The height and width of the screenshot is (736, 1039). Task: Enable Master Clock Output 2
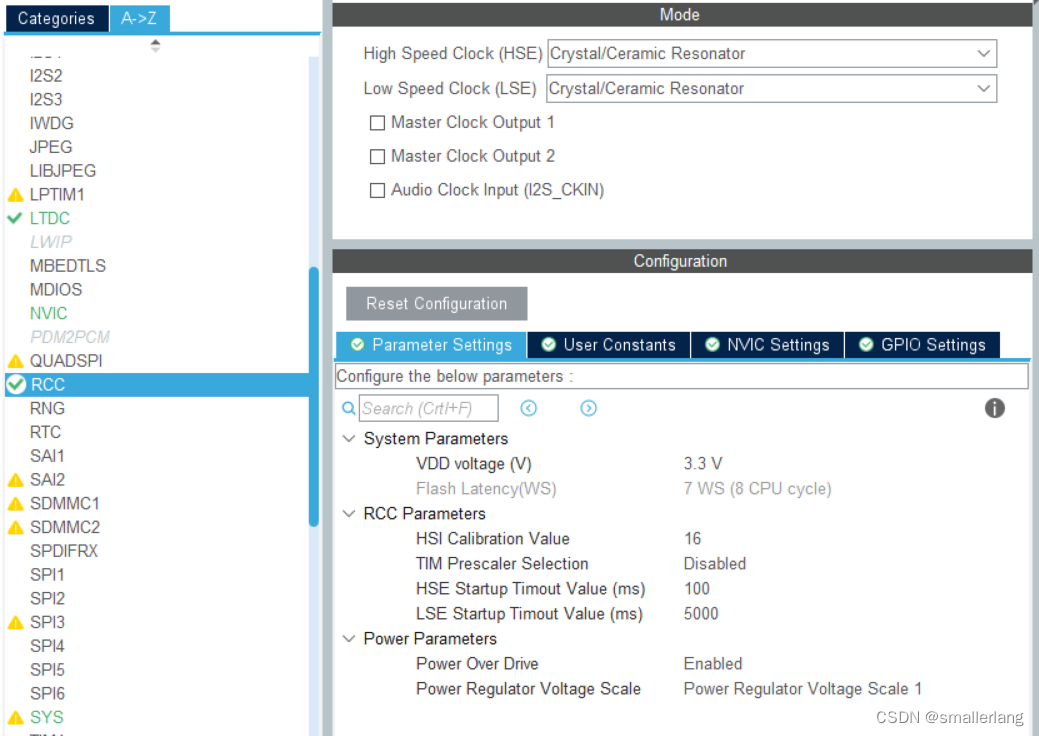click(x=377, y=156)
